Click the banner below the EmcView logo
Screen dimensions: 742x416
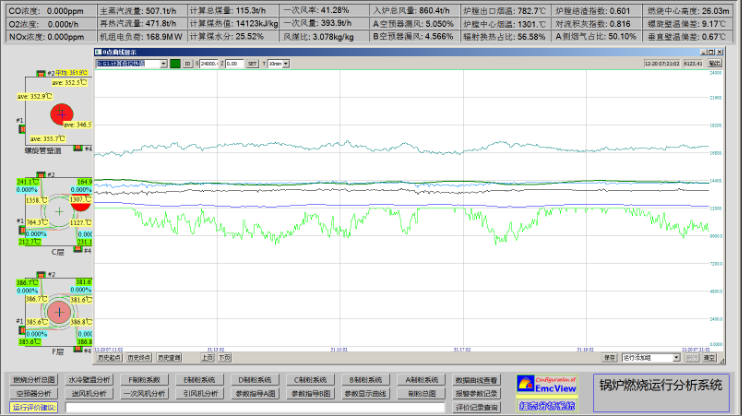point(547,405)
